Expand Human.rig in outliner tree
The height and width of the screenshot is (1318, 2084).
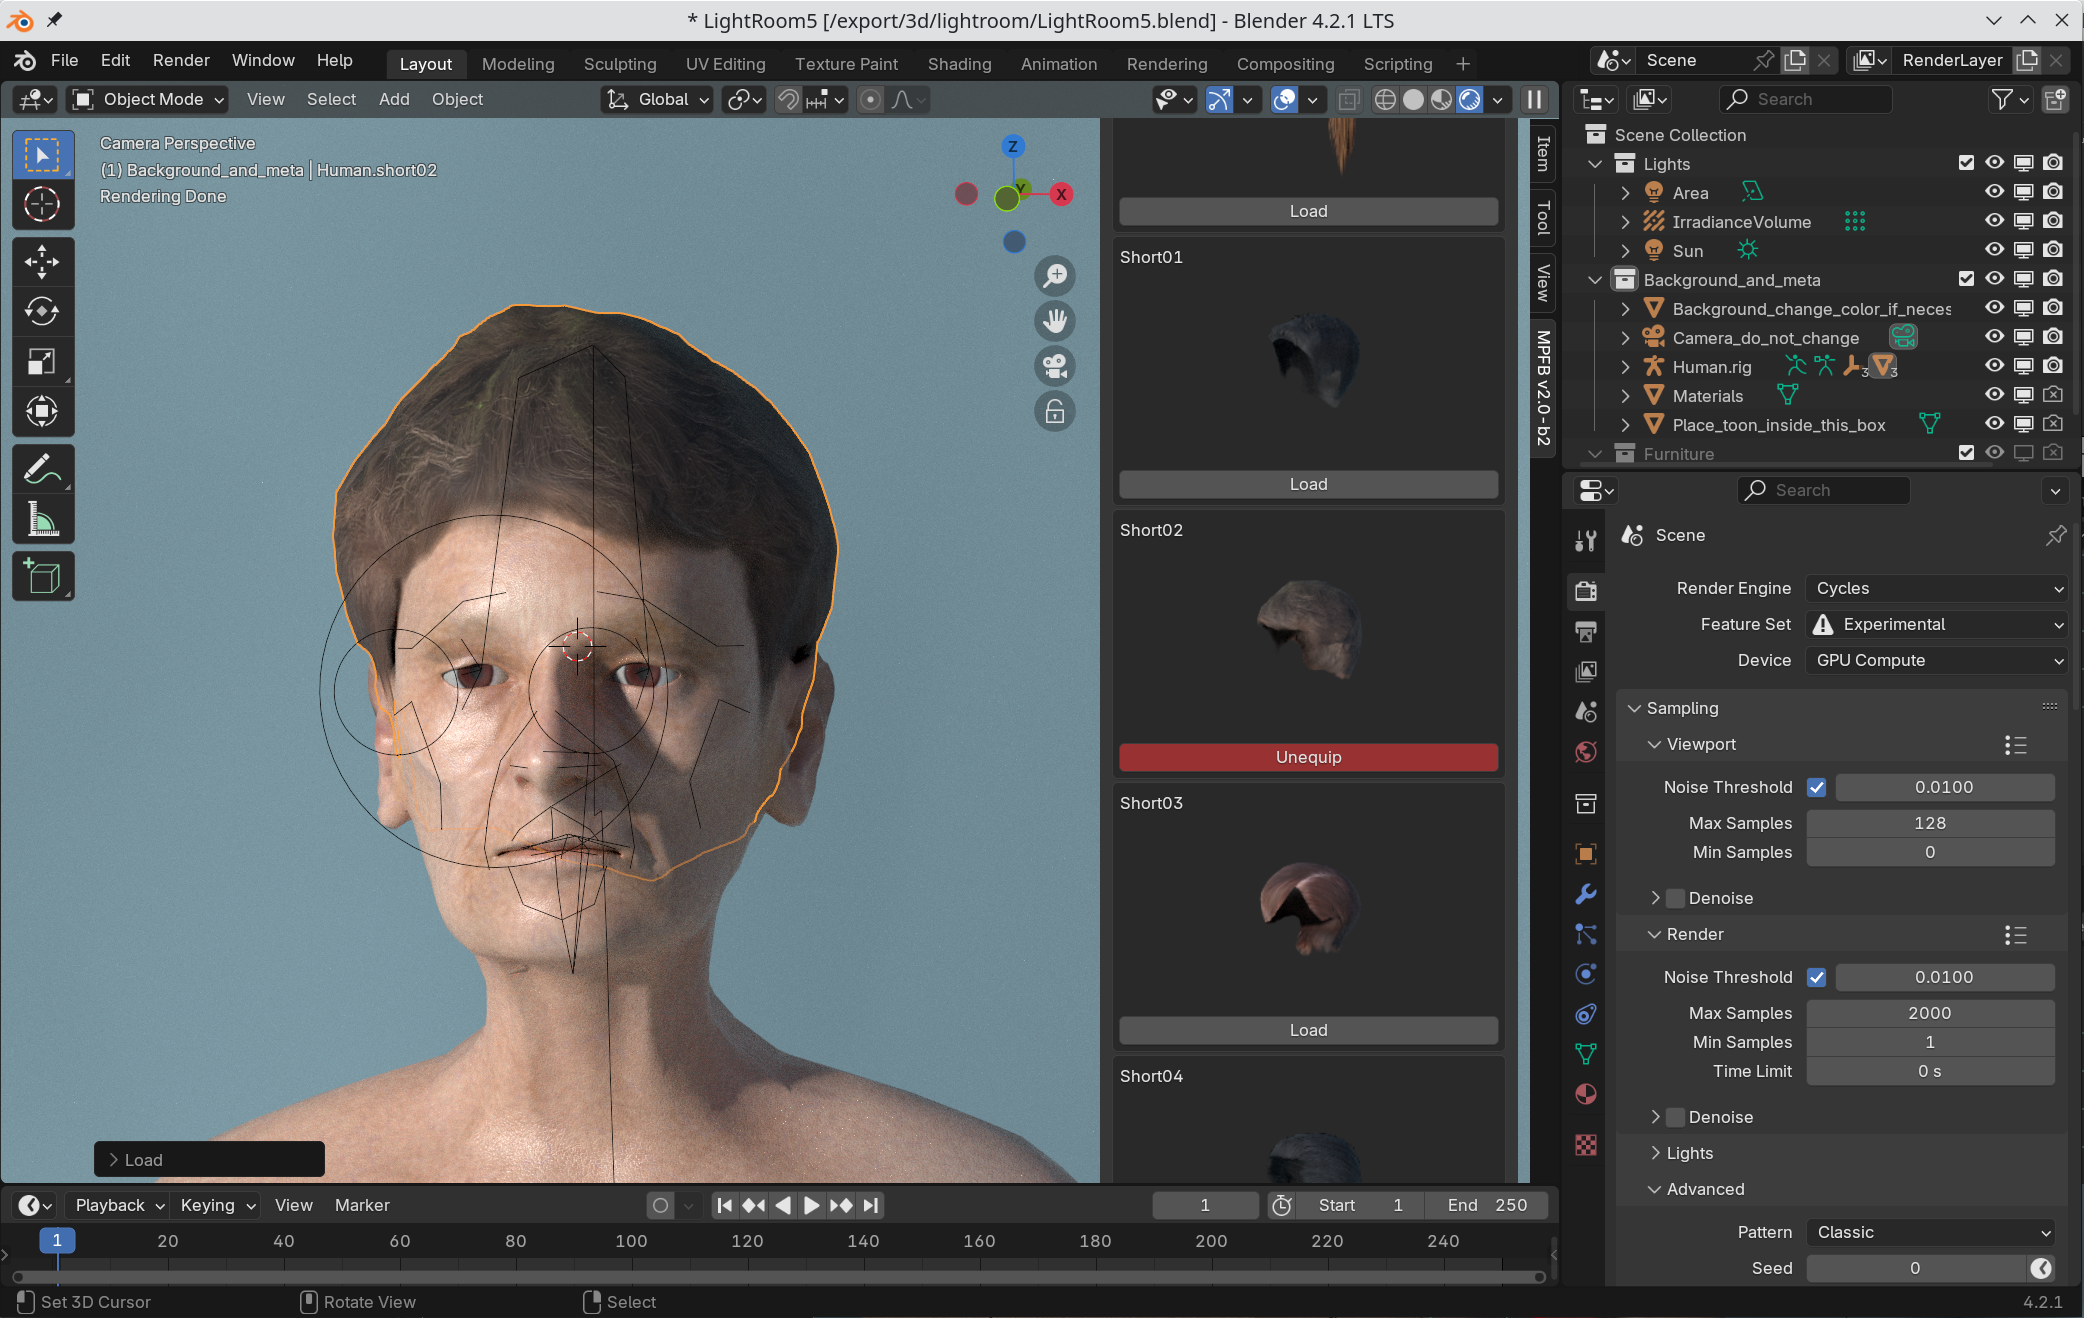[1625, 367]
